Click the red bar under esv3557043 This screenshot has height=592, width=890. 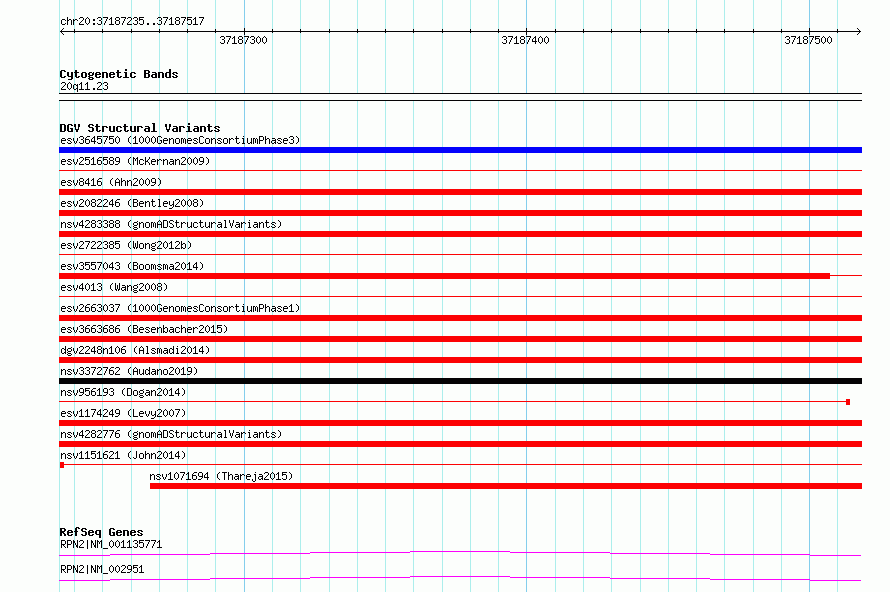click(444, 276)
